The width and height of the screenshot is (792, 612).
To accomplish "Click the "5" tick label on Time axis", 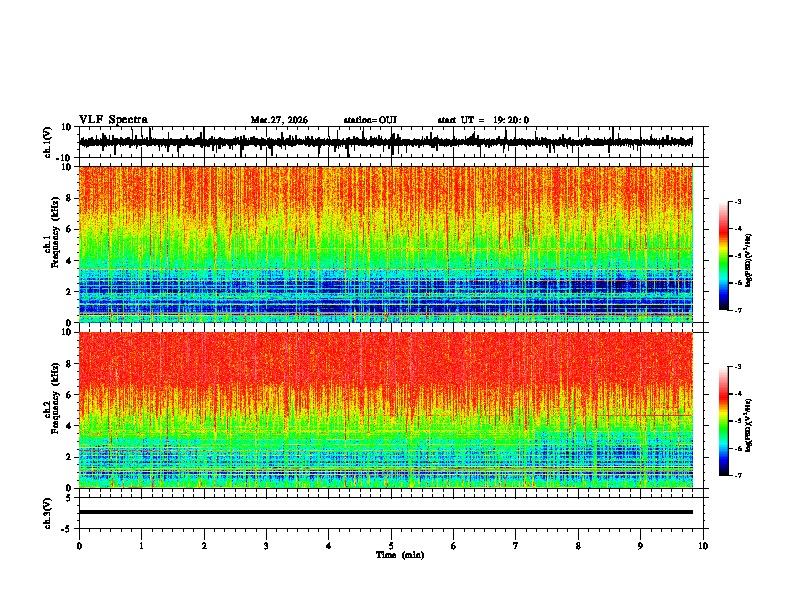I will (391, 546).
